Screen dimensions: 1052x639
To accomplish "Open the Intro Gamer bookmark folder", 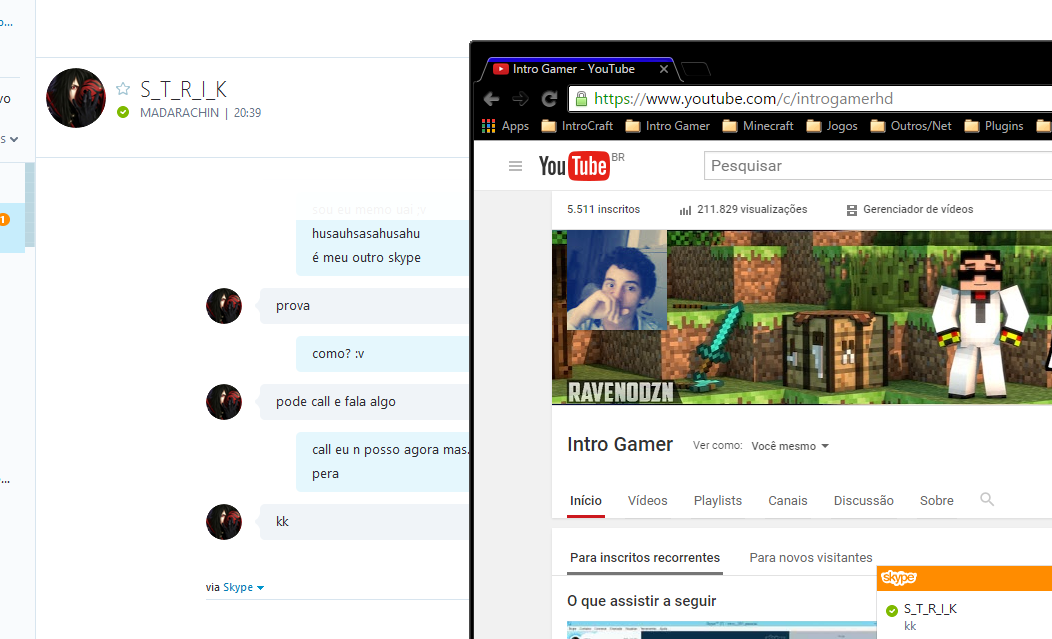I will 668,126.
